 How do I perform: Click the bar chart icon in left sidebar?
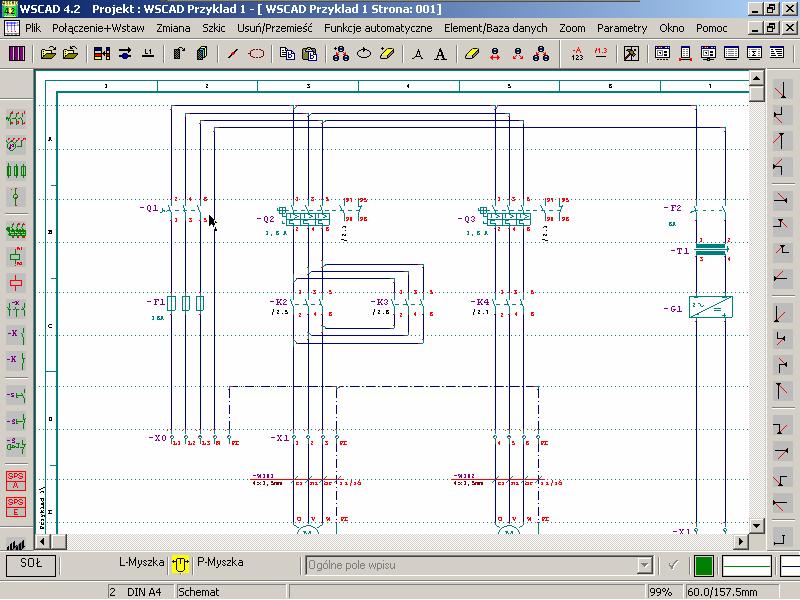click(16, 545)
